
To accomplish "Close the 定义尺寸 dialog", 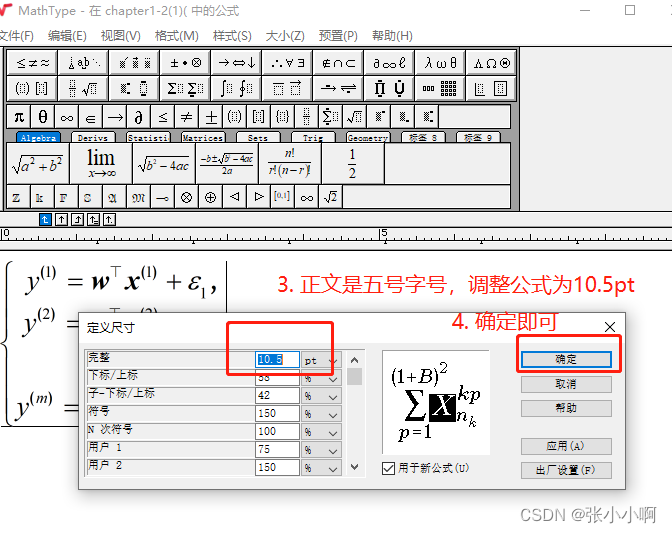I will pos(610,327).
